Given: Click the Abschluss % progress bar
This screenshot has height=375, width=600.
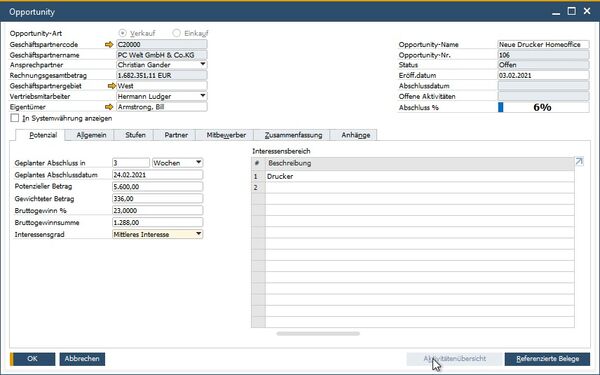Looking at the screenshot, I should click(543, 108).
